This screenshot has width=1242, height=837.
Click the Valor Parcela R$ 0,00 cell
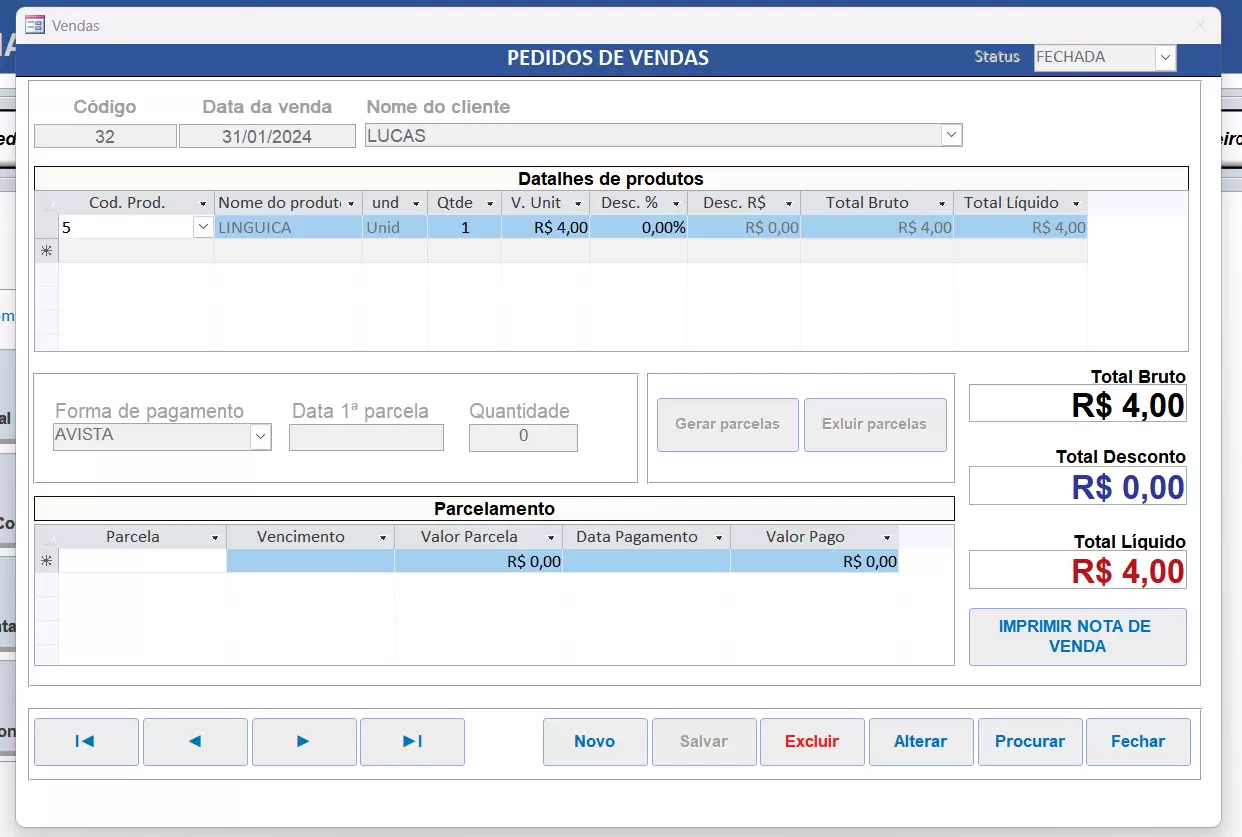point(479,562)
